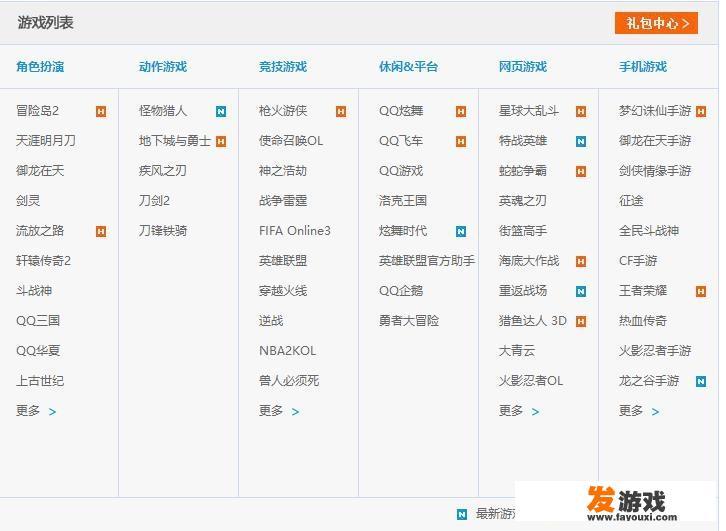
Task: Open the 英魂之刃 game link
Action: coord(522,201)
